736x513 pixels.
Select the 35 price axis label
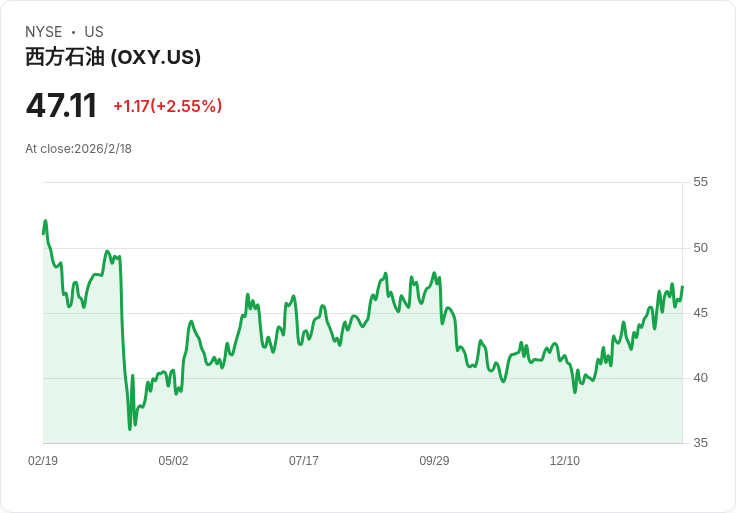point(701,443)
